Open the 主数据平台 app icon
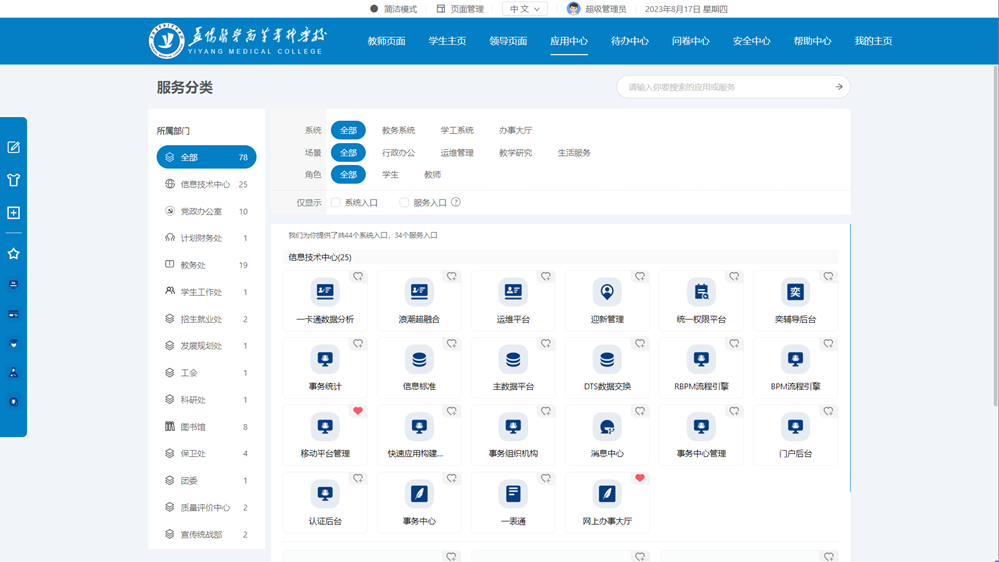 pyautogui.click(x=513, y=359)
